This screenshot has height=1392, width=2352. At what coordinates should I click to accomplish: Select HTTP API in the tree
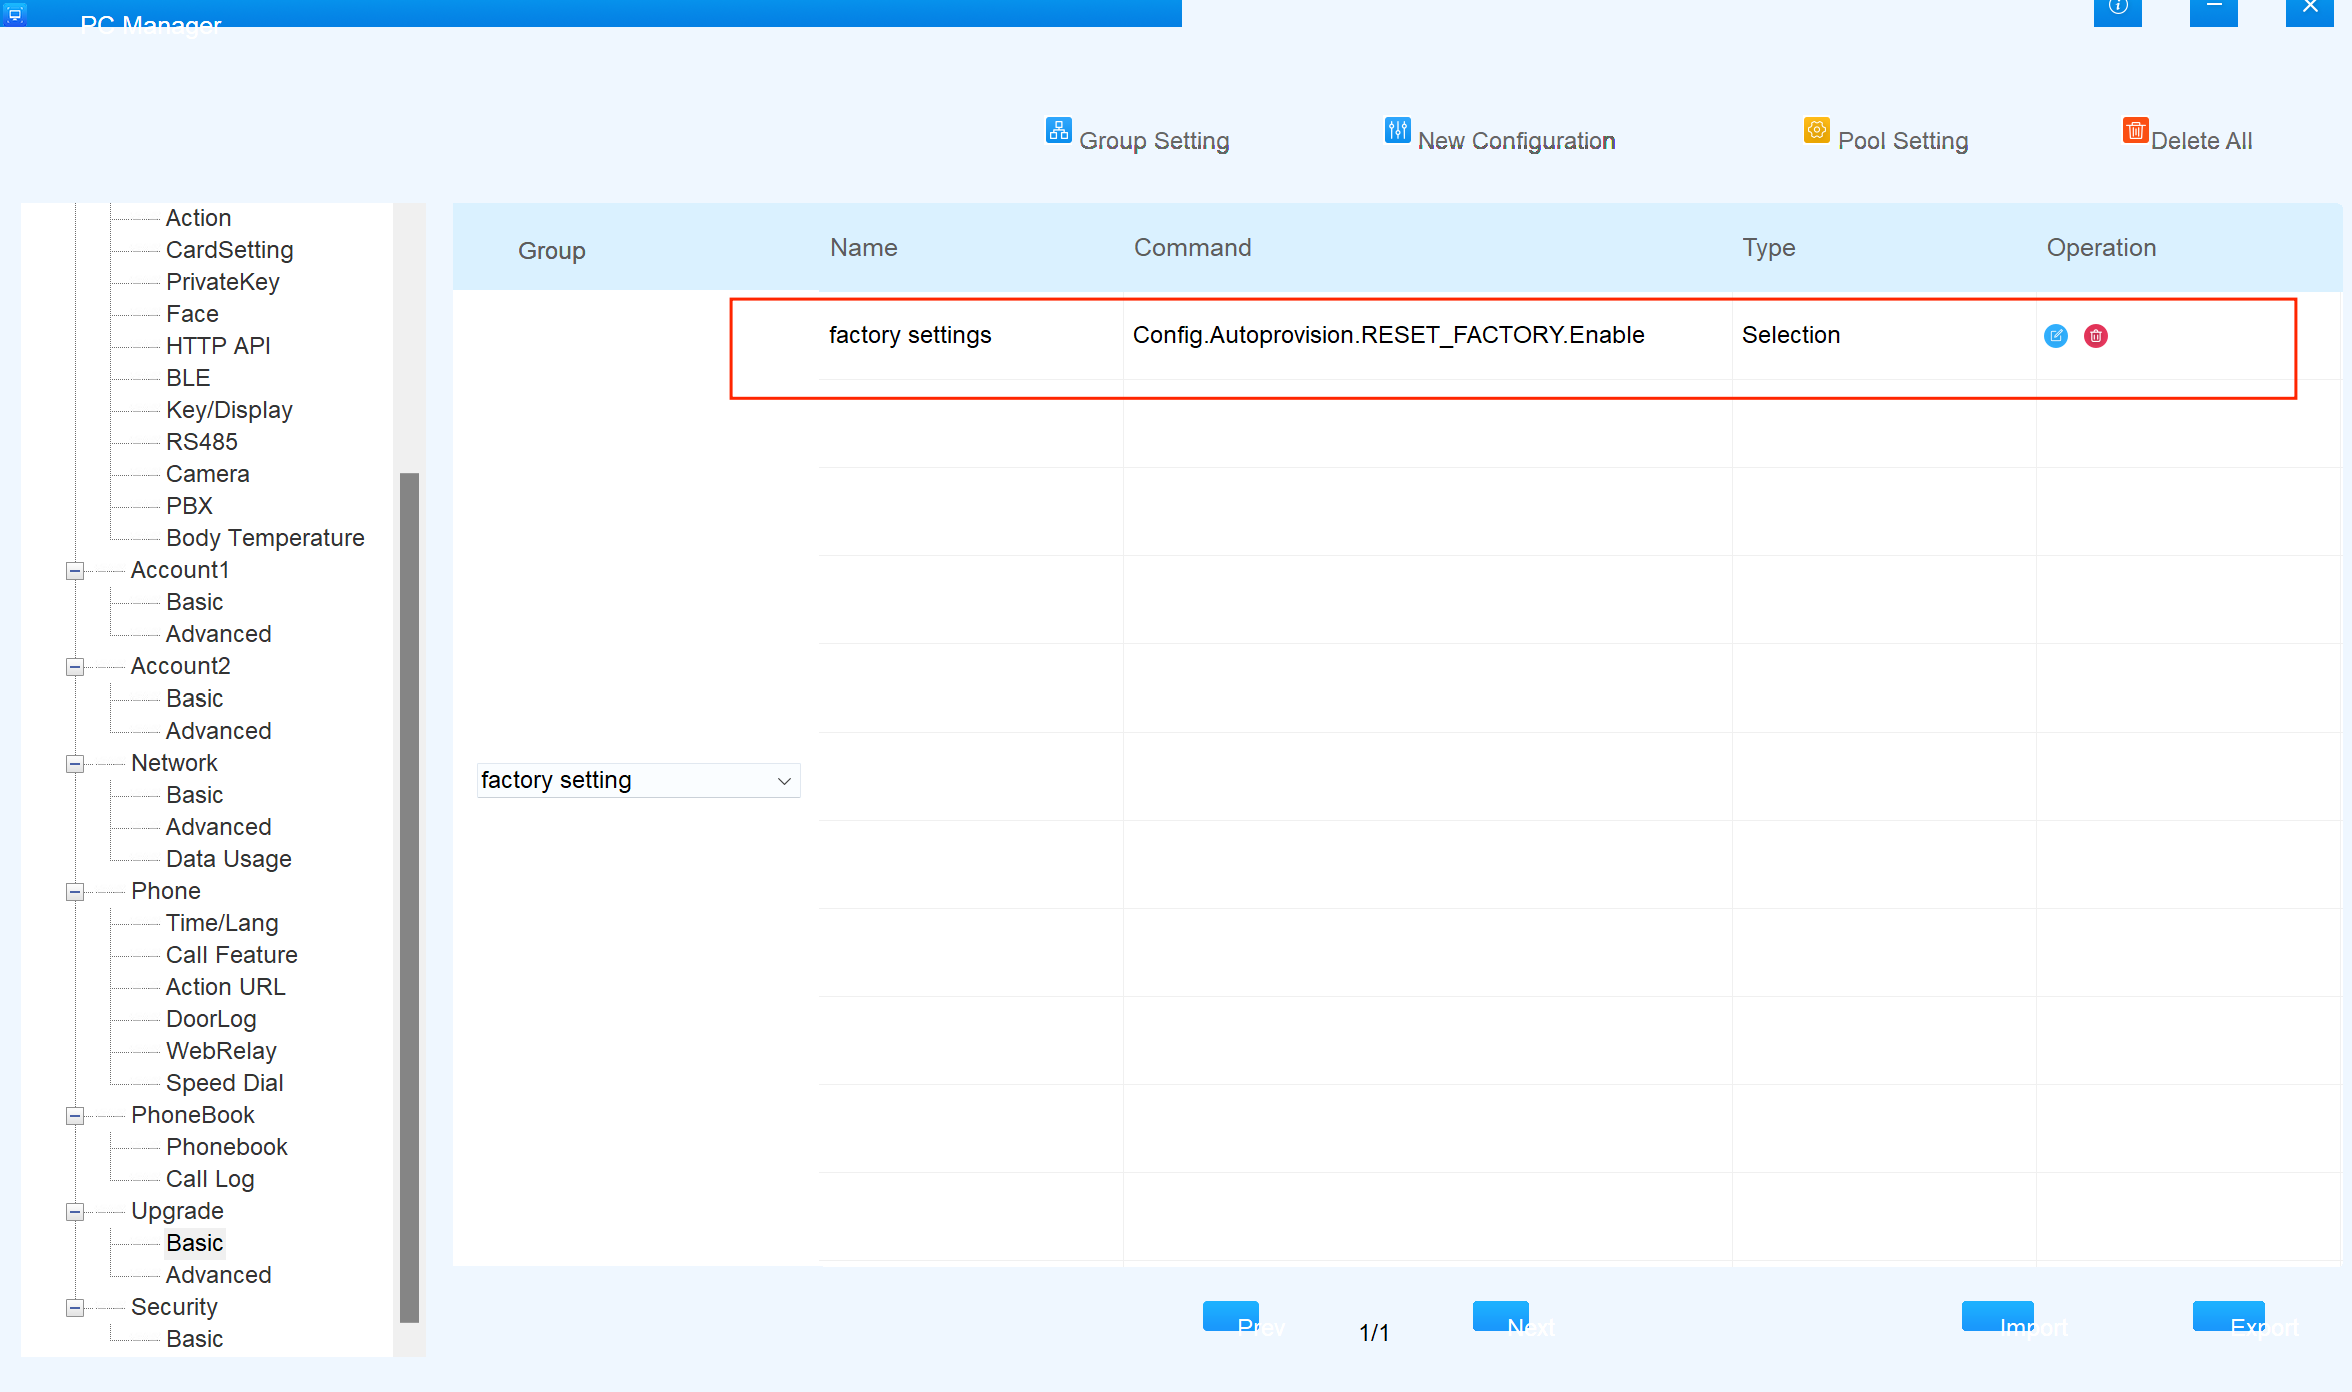pyautogui.click(x=218, y=346)
